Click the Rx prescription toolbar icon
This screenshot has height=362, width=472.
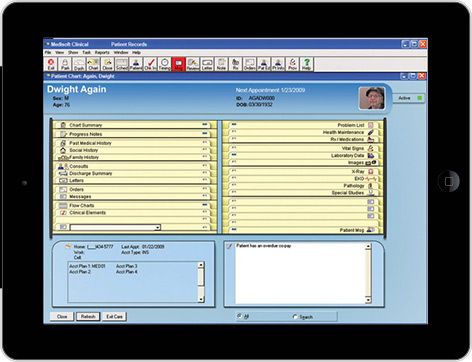coord(235,64)
